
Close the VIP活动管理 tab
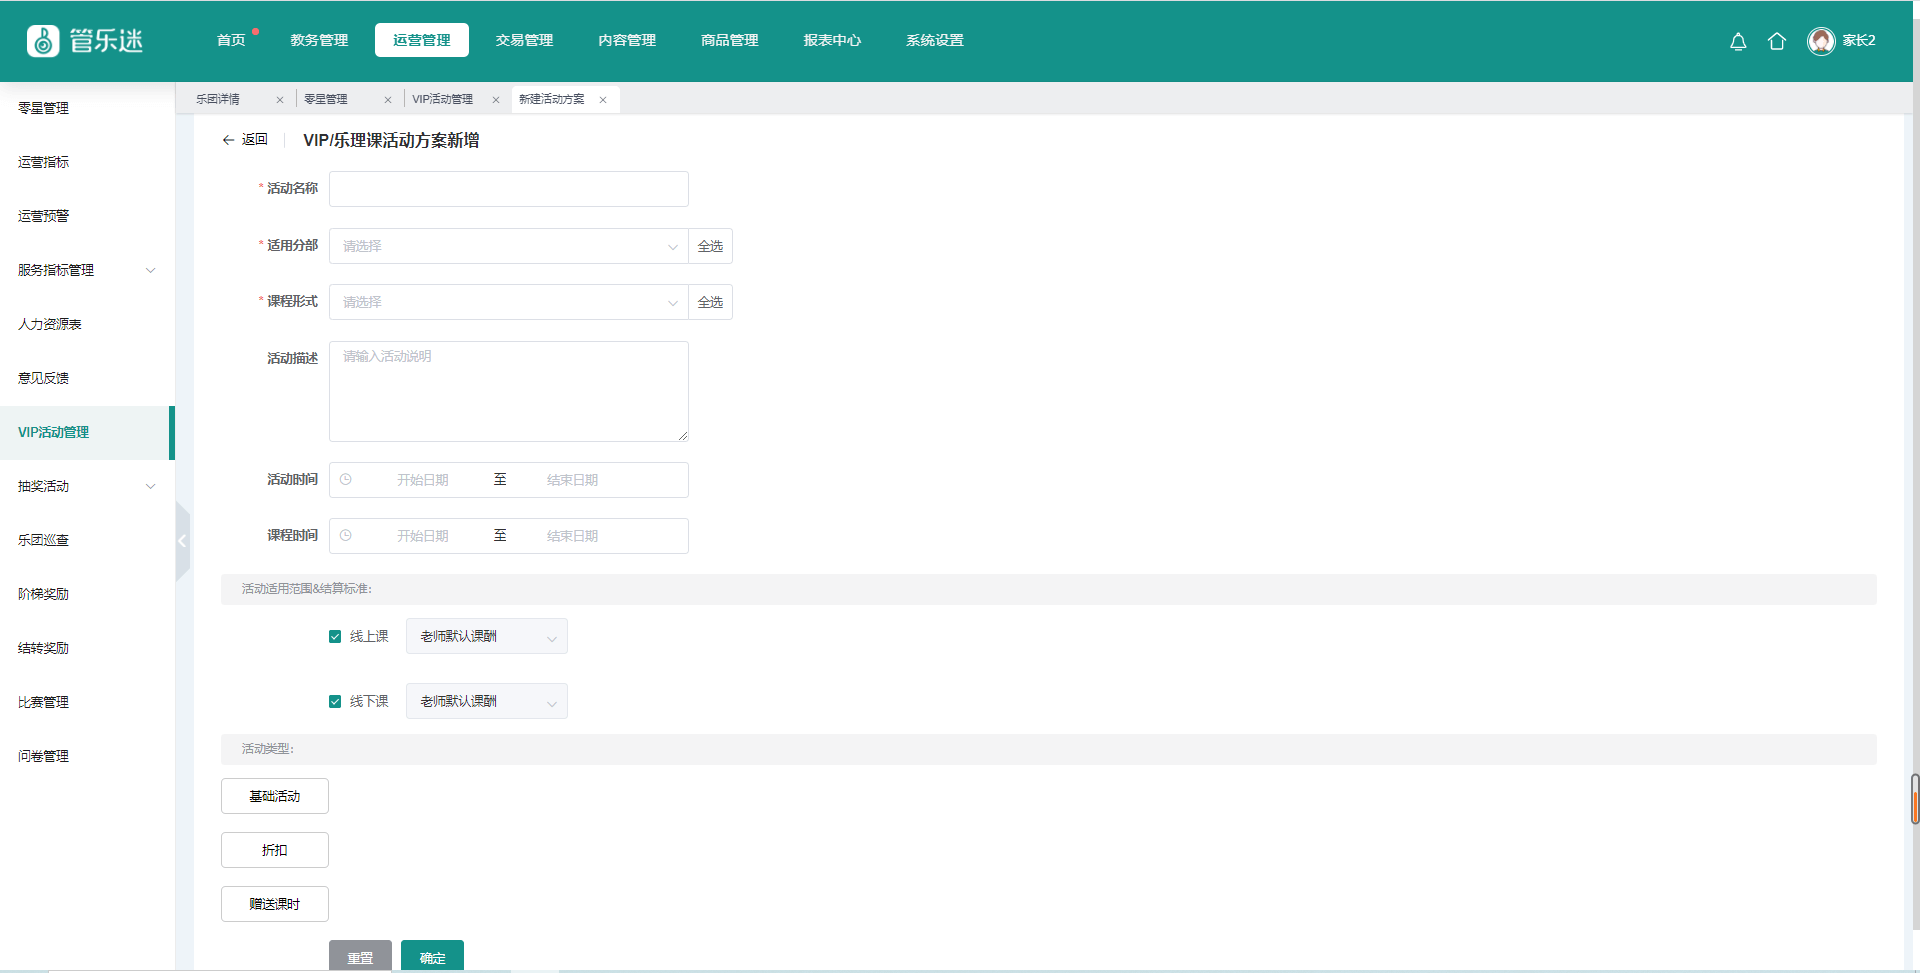[x=496, y=100]
